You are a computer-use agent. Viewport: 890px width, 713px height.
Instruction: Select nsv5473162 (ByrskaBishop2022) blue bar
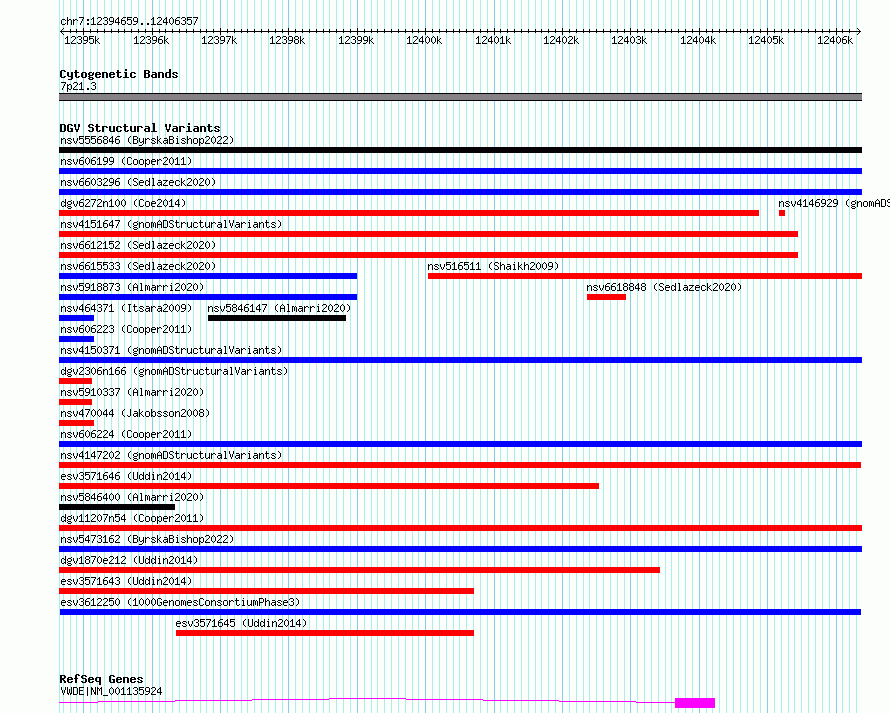click(460, 549)
